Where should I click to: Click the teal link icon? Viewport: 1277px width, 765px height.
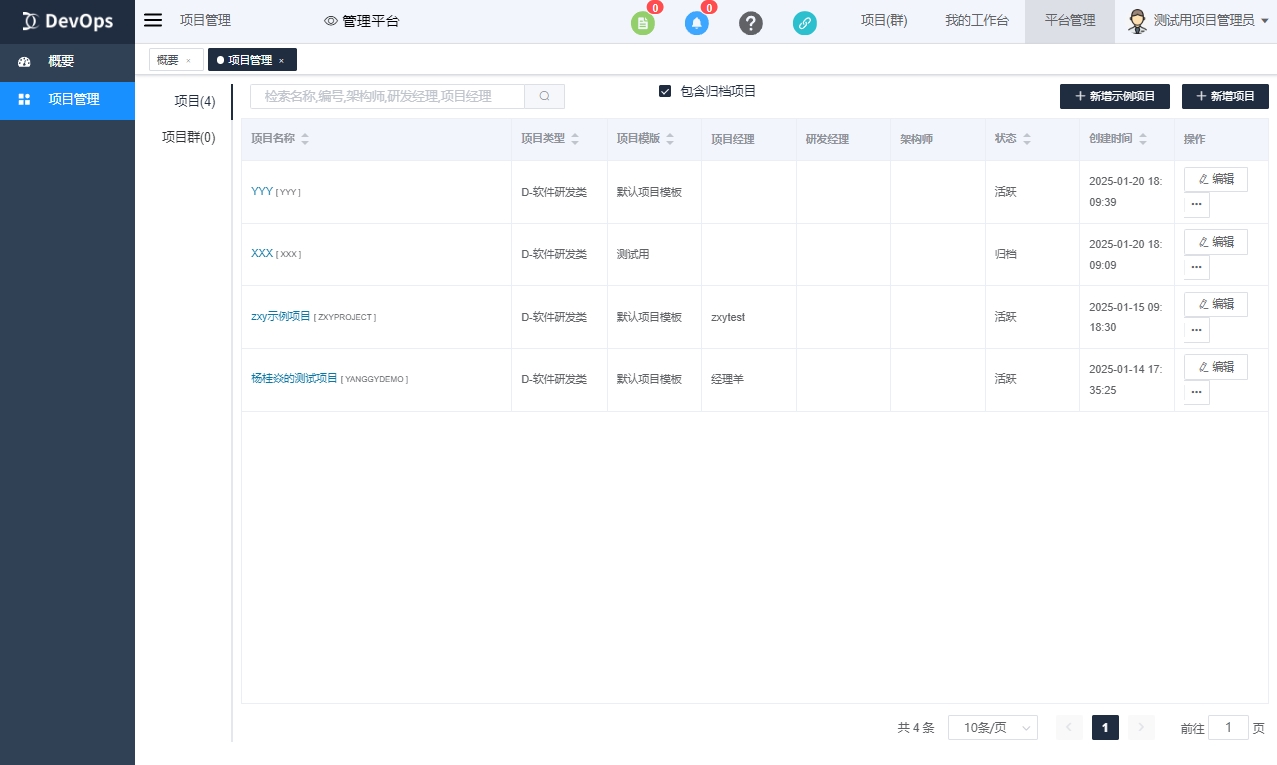tap(805, 23)
